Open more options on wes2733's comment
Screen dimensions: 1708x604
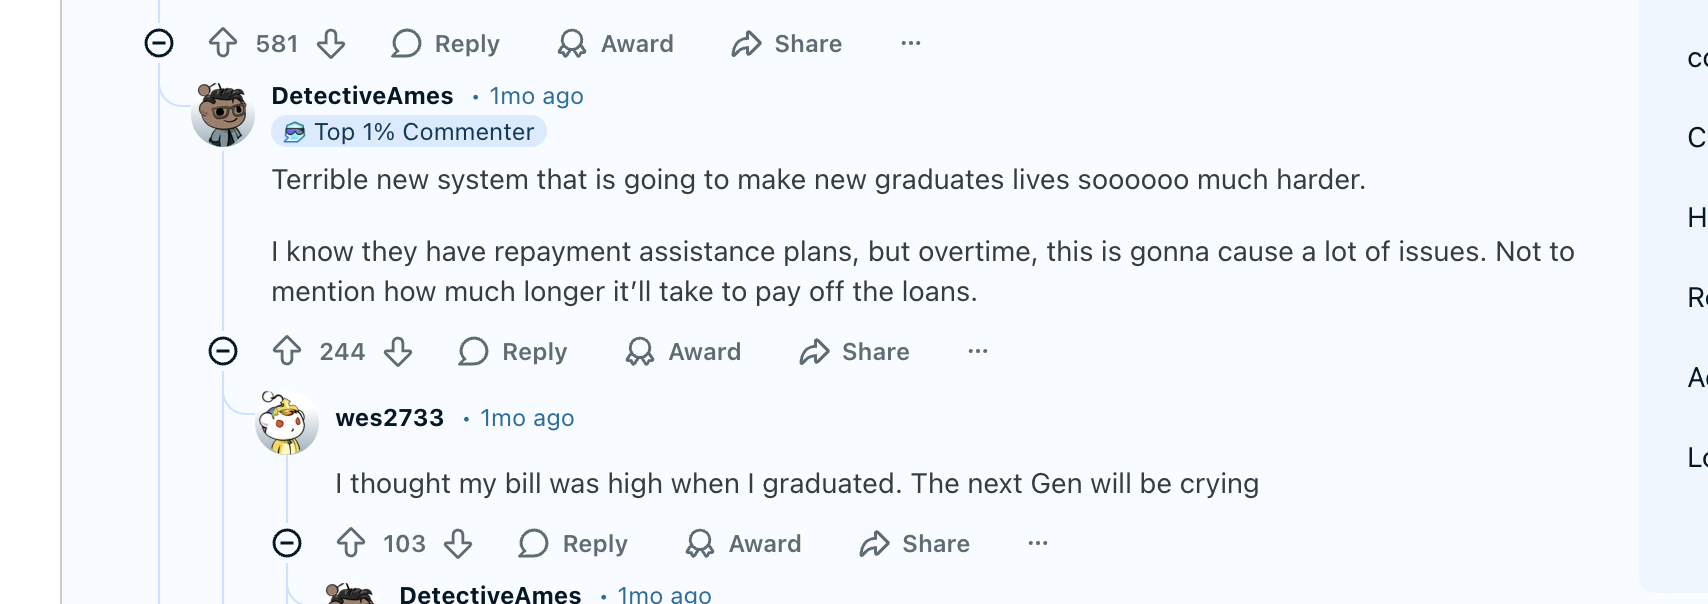click(x=1038, y=543)
